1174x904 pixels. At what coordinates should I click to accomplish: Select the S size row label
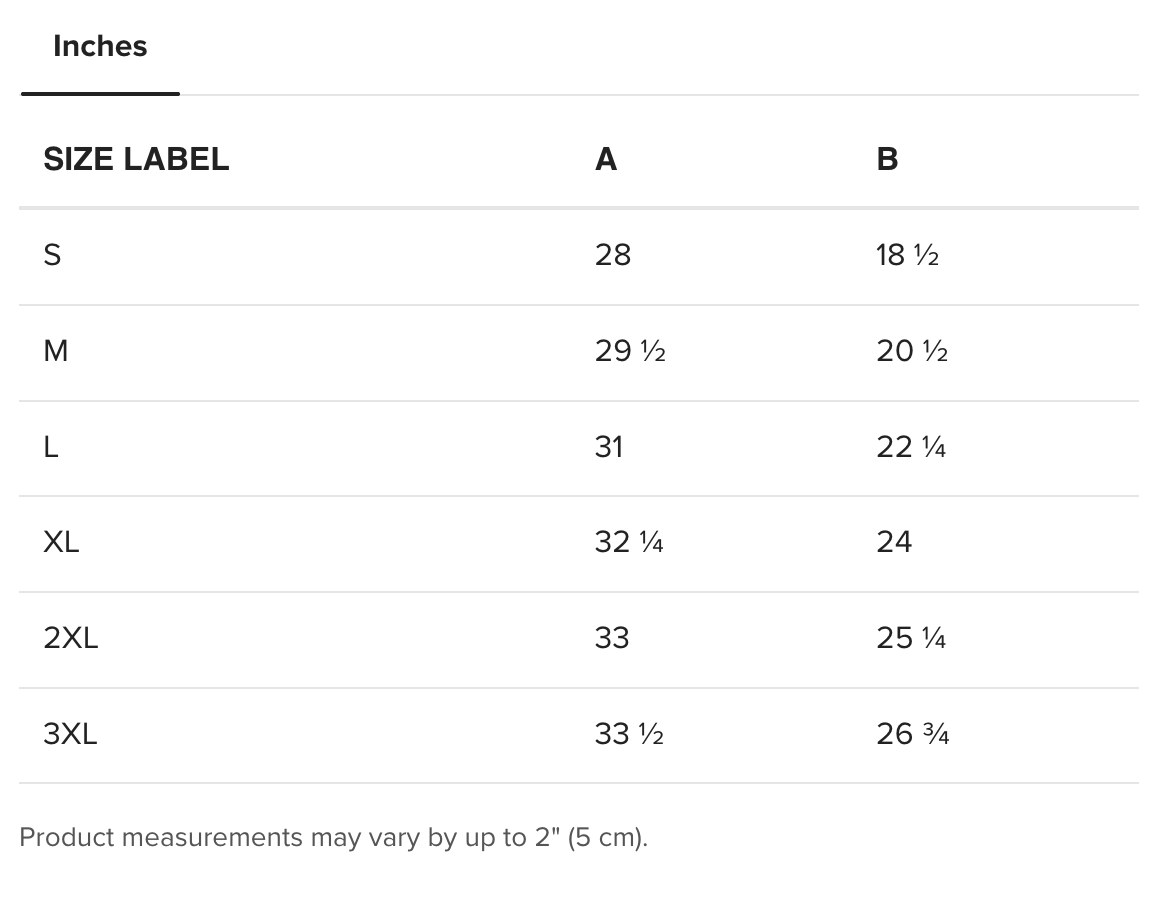tap(52, 255)
